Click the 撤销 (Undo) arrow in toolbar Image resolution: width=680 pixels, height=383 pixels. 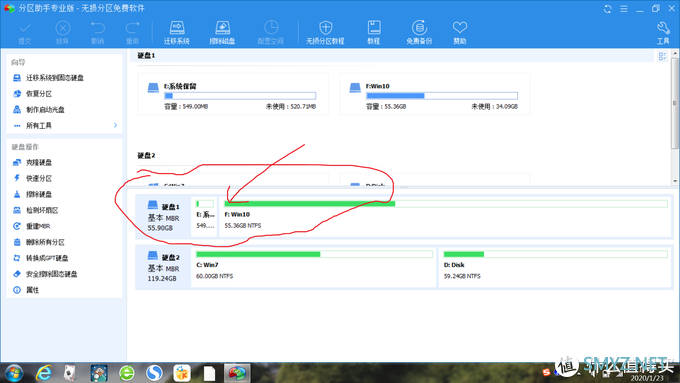[98, 33]
